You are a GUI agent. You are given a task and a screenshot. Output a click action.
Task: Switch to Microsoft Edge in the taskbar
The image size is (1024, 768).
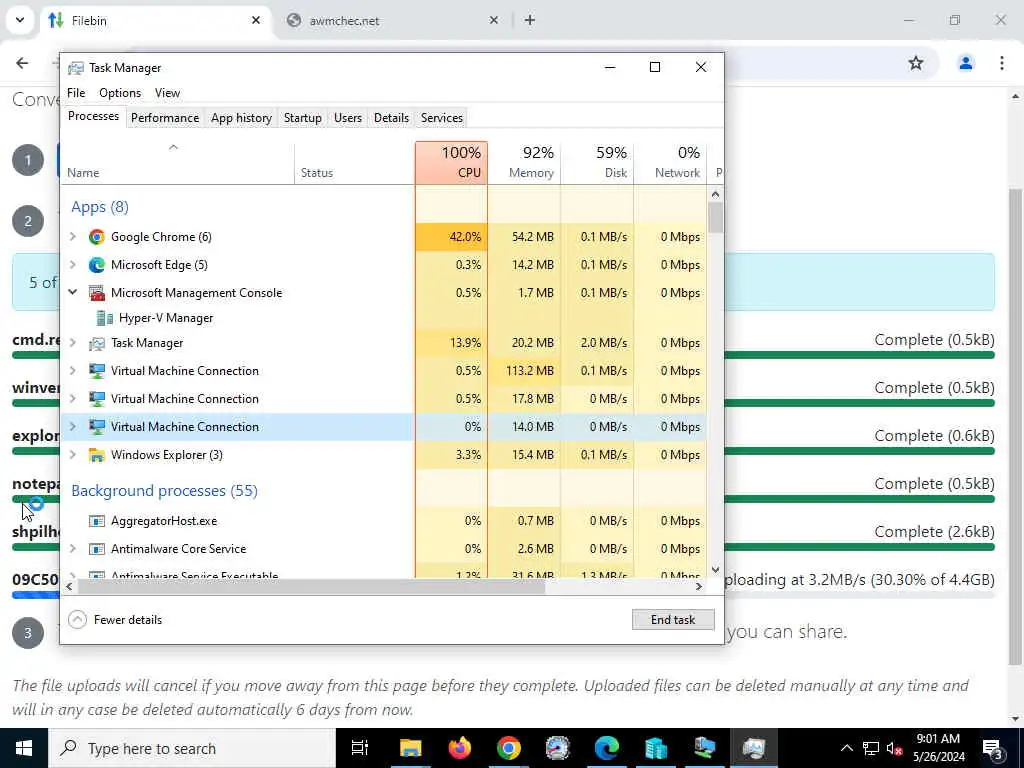point(607,748)
